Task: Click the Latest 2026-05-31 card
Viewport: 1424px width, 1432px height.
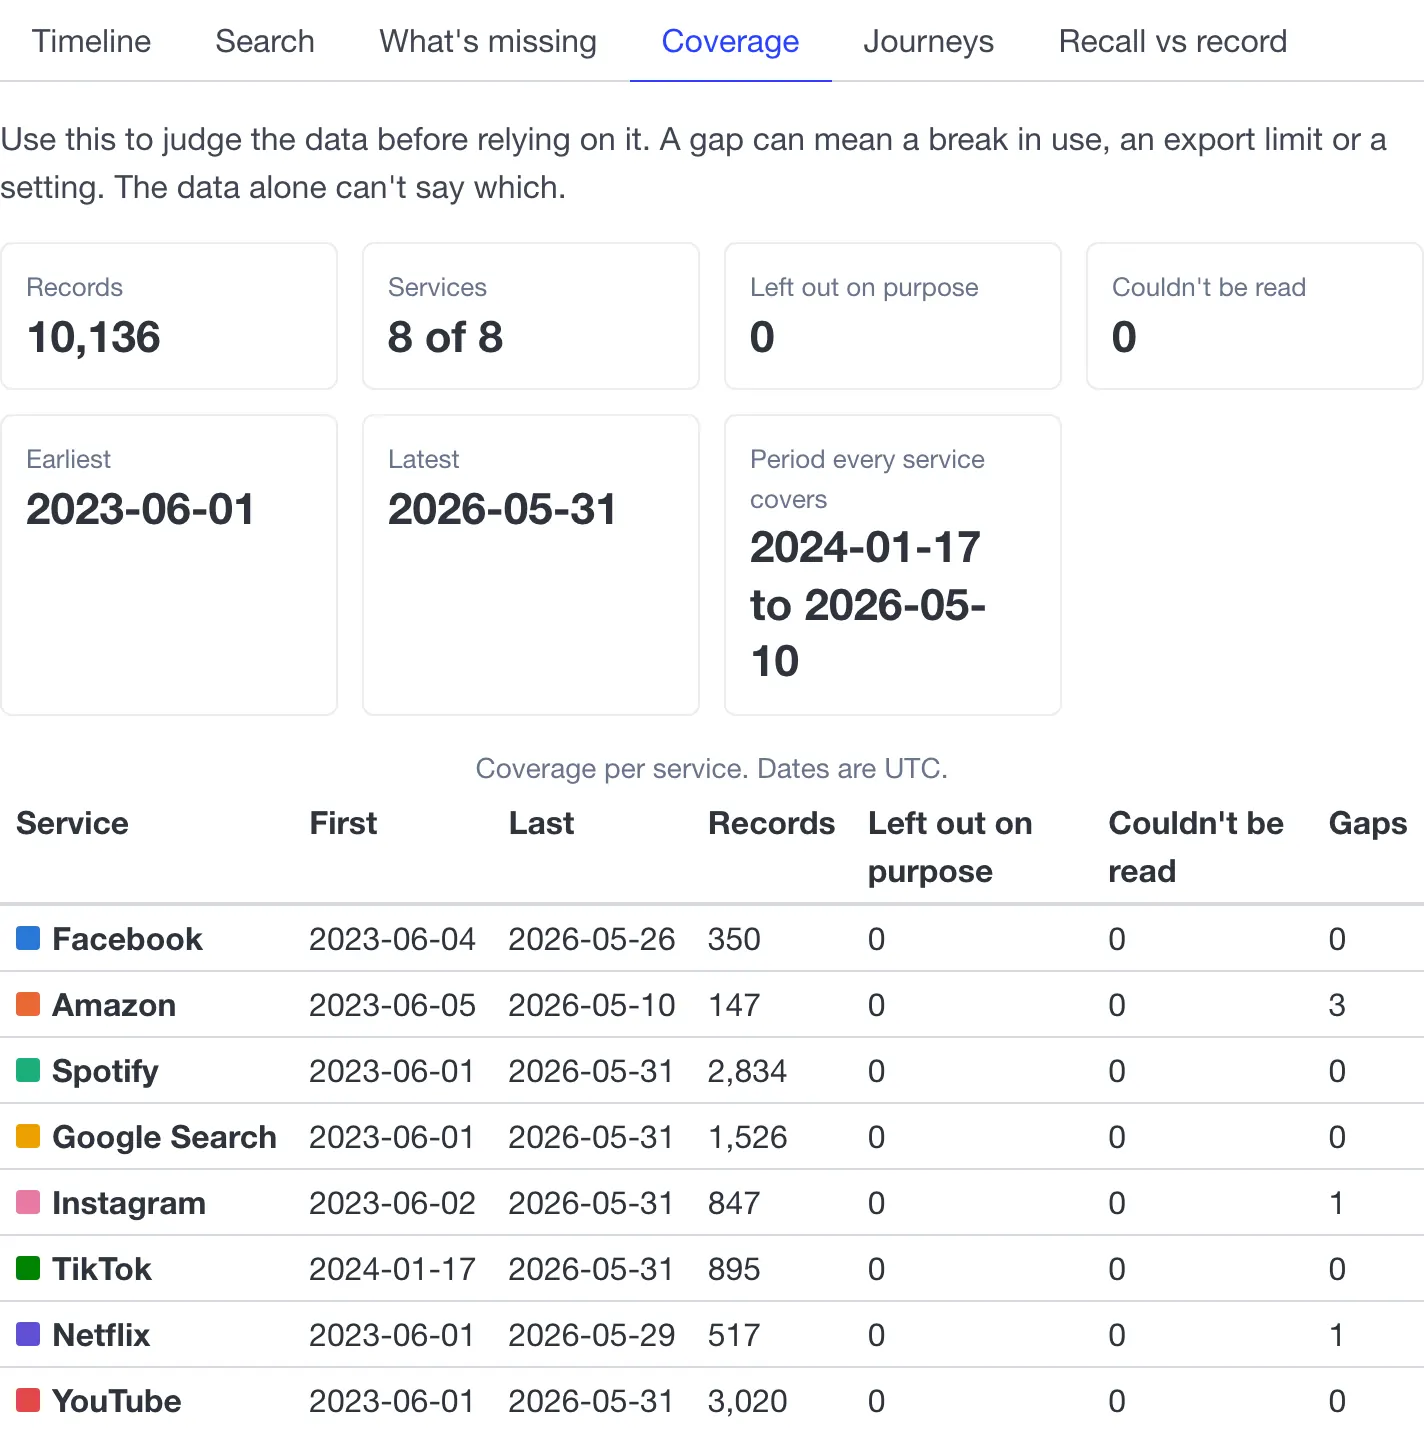Action: point(531,565)
